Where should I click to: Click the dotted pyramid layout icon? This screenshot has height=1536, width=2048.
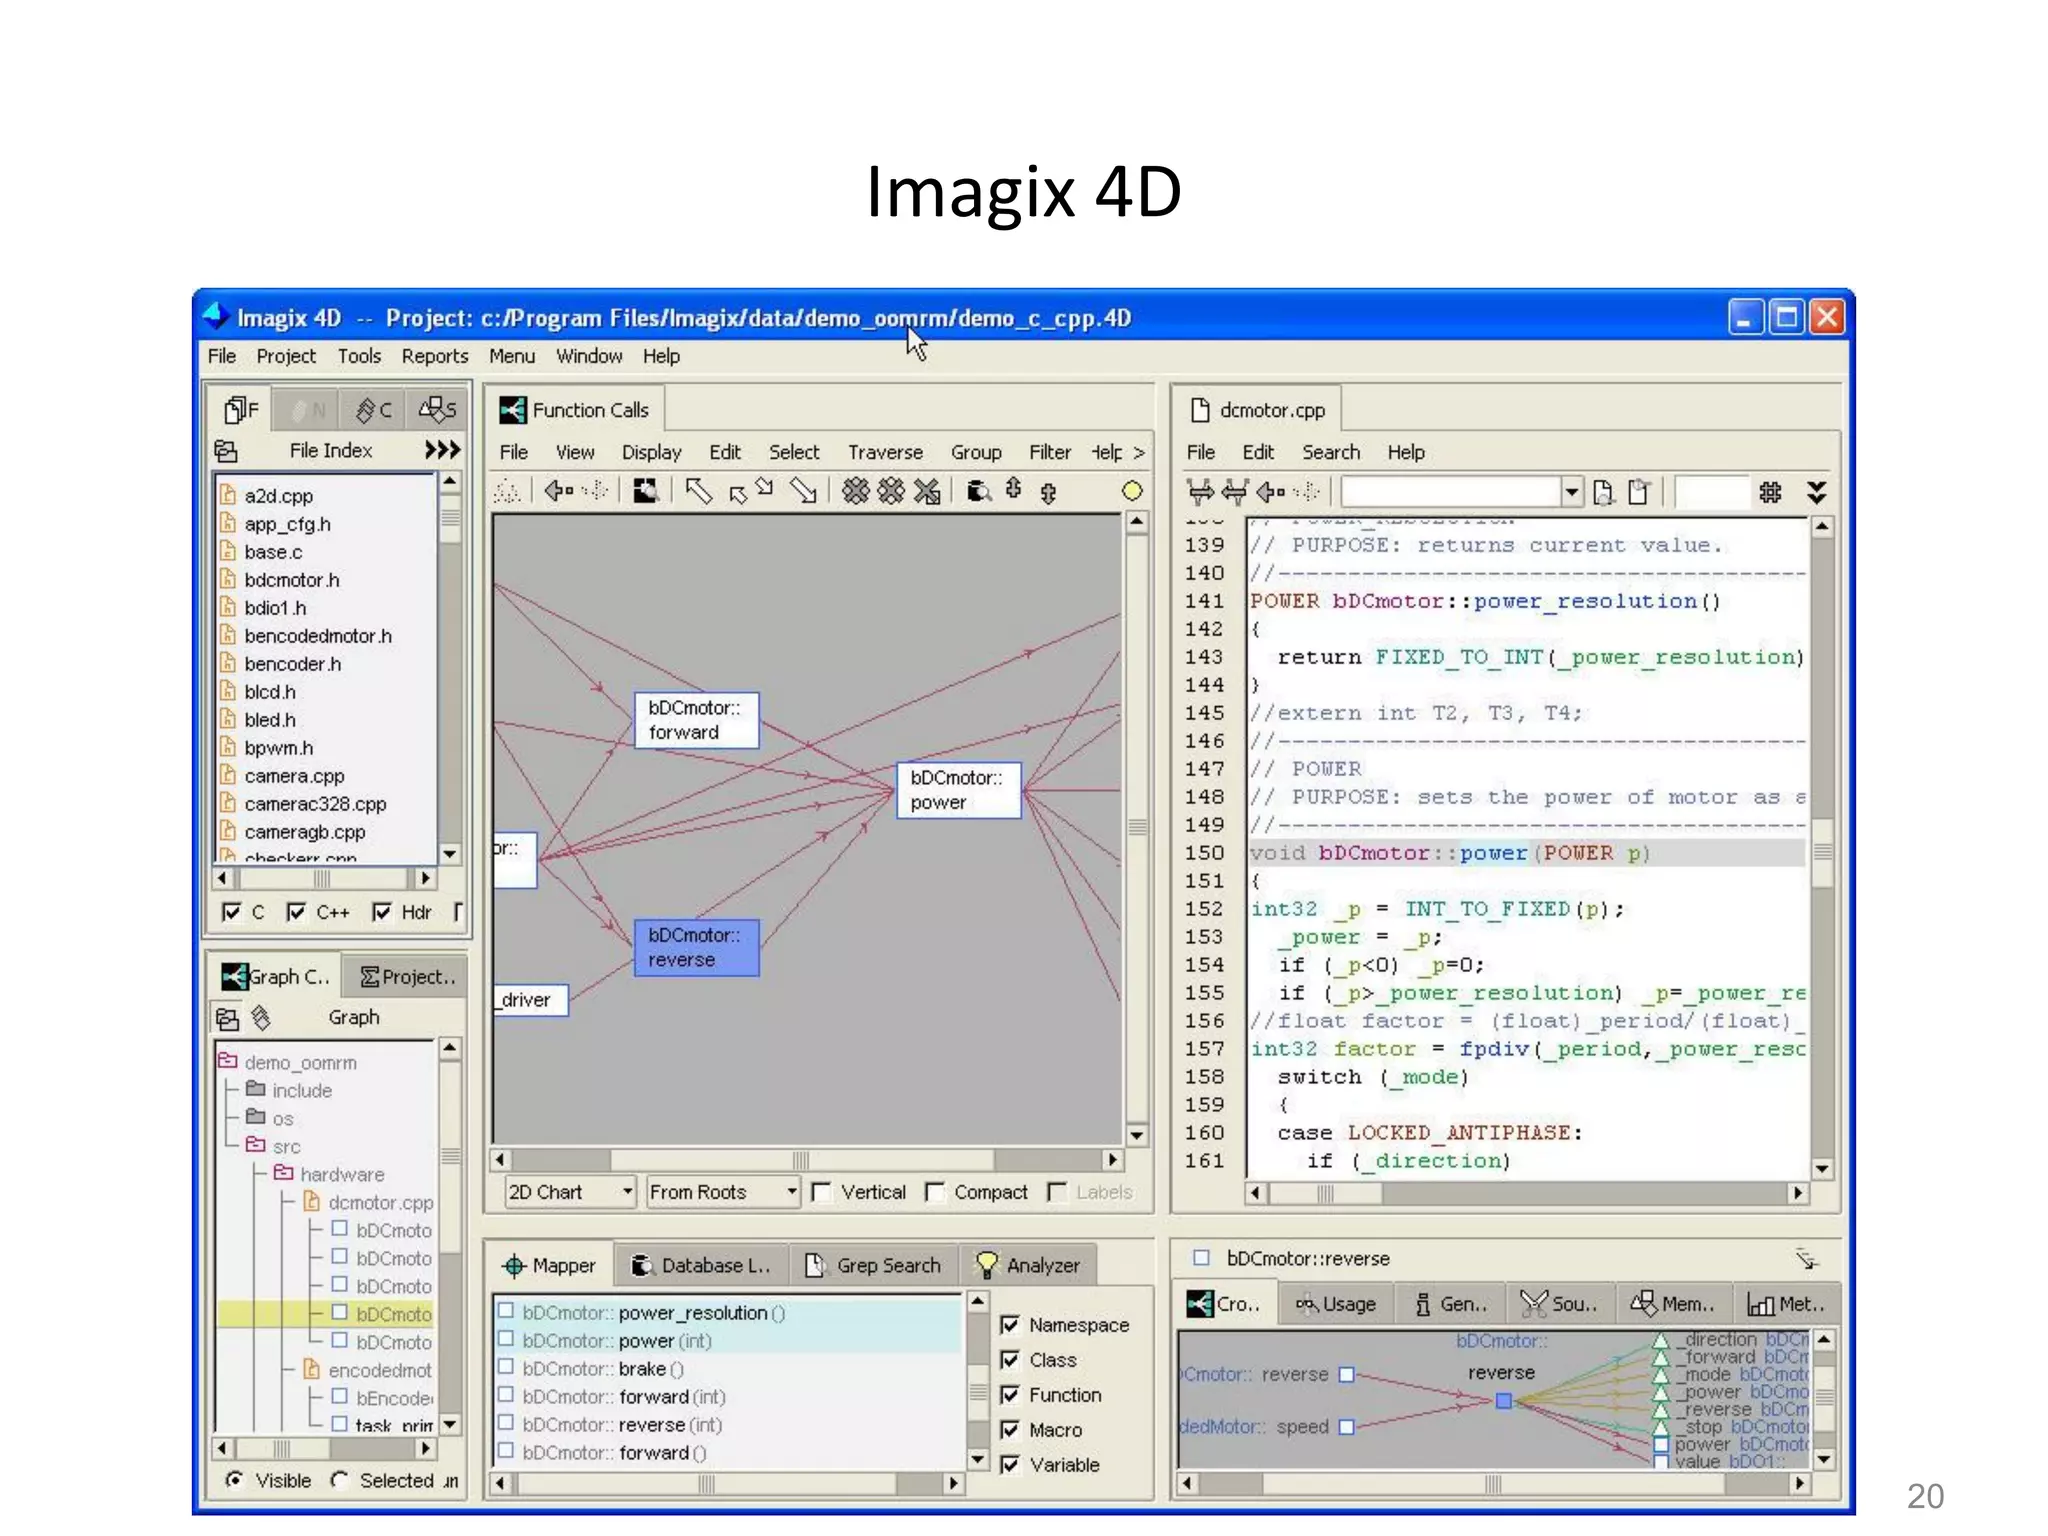507,491
